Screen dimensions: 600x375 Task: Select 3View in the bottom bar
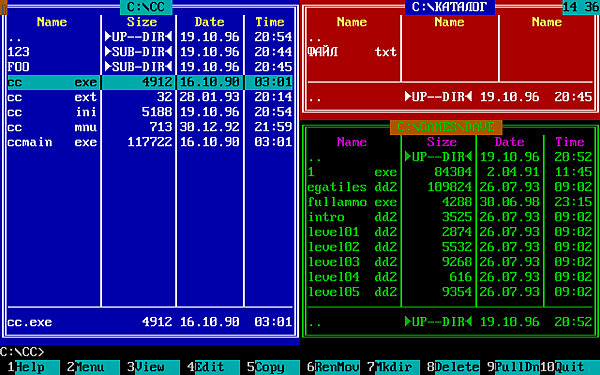point(150,367)
